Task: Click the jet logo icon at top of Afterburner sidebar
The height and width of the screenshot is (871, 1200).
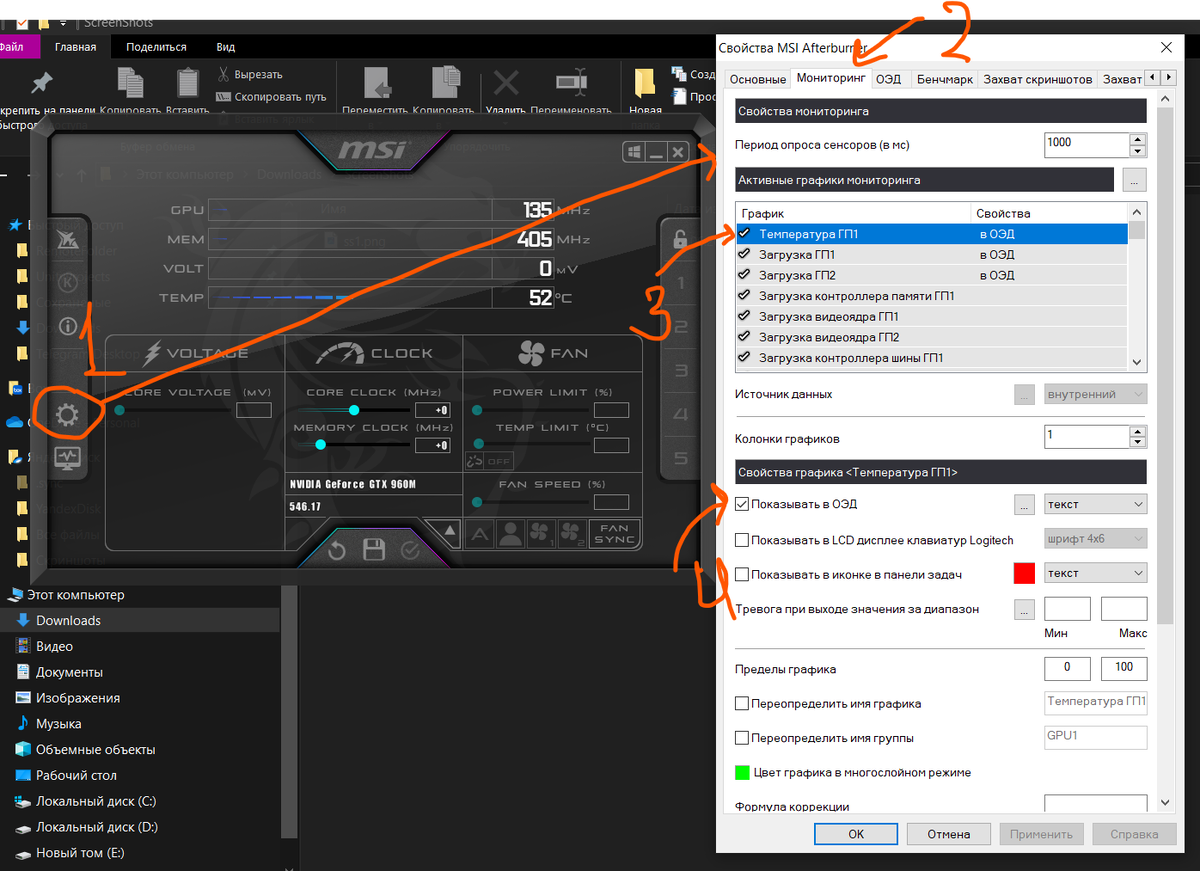Action: click(x=68, y=238)
